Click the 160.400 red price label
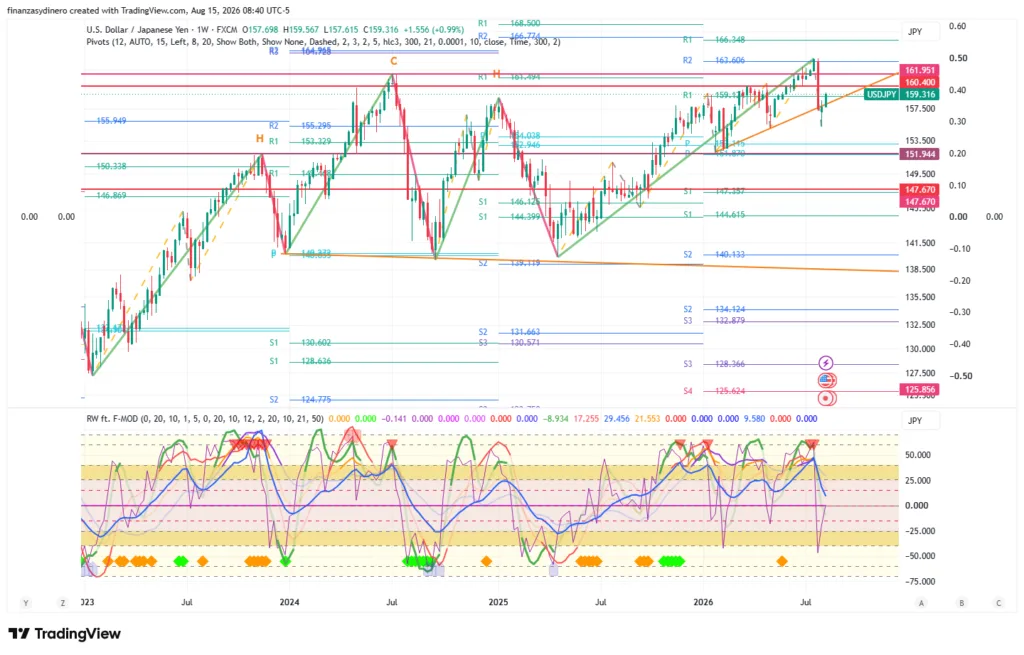Image resolution: width=1024 pixels, height=655 pixels. [920, 82]
